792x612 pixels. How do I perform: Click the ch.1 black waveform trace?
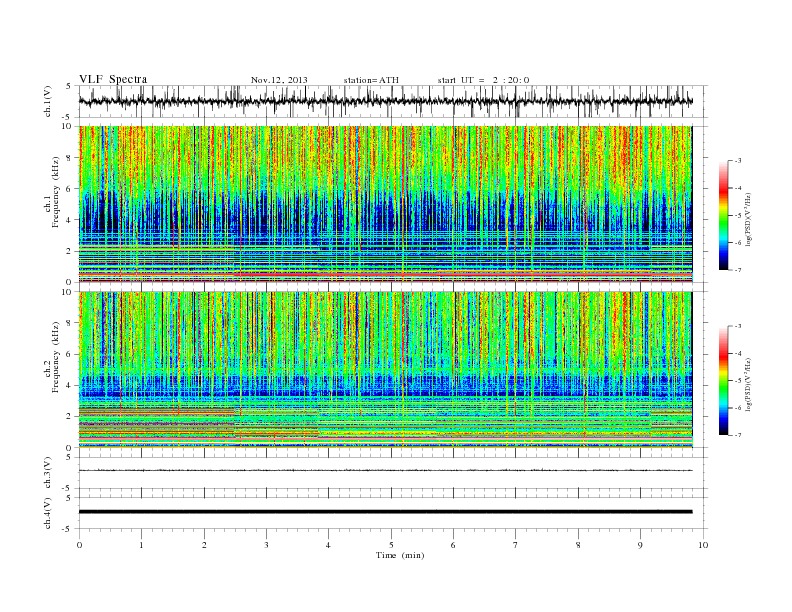tap(385, 101)
